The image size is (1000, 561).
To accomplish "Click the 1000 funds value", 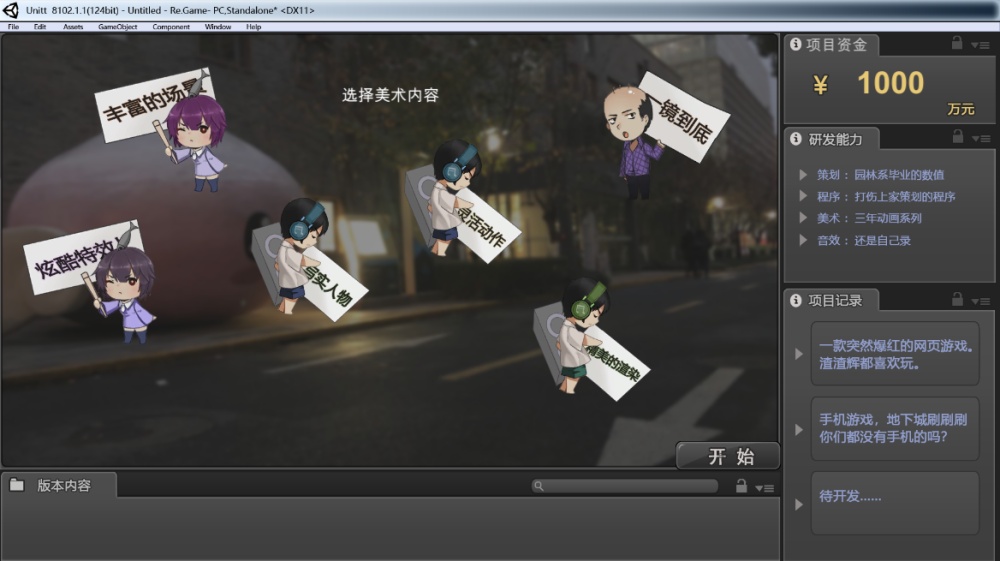I will [890, 83].
